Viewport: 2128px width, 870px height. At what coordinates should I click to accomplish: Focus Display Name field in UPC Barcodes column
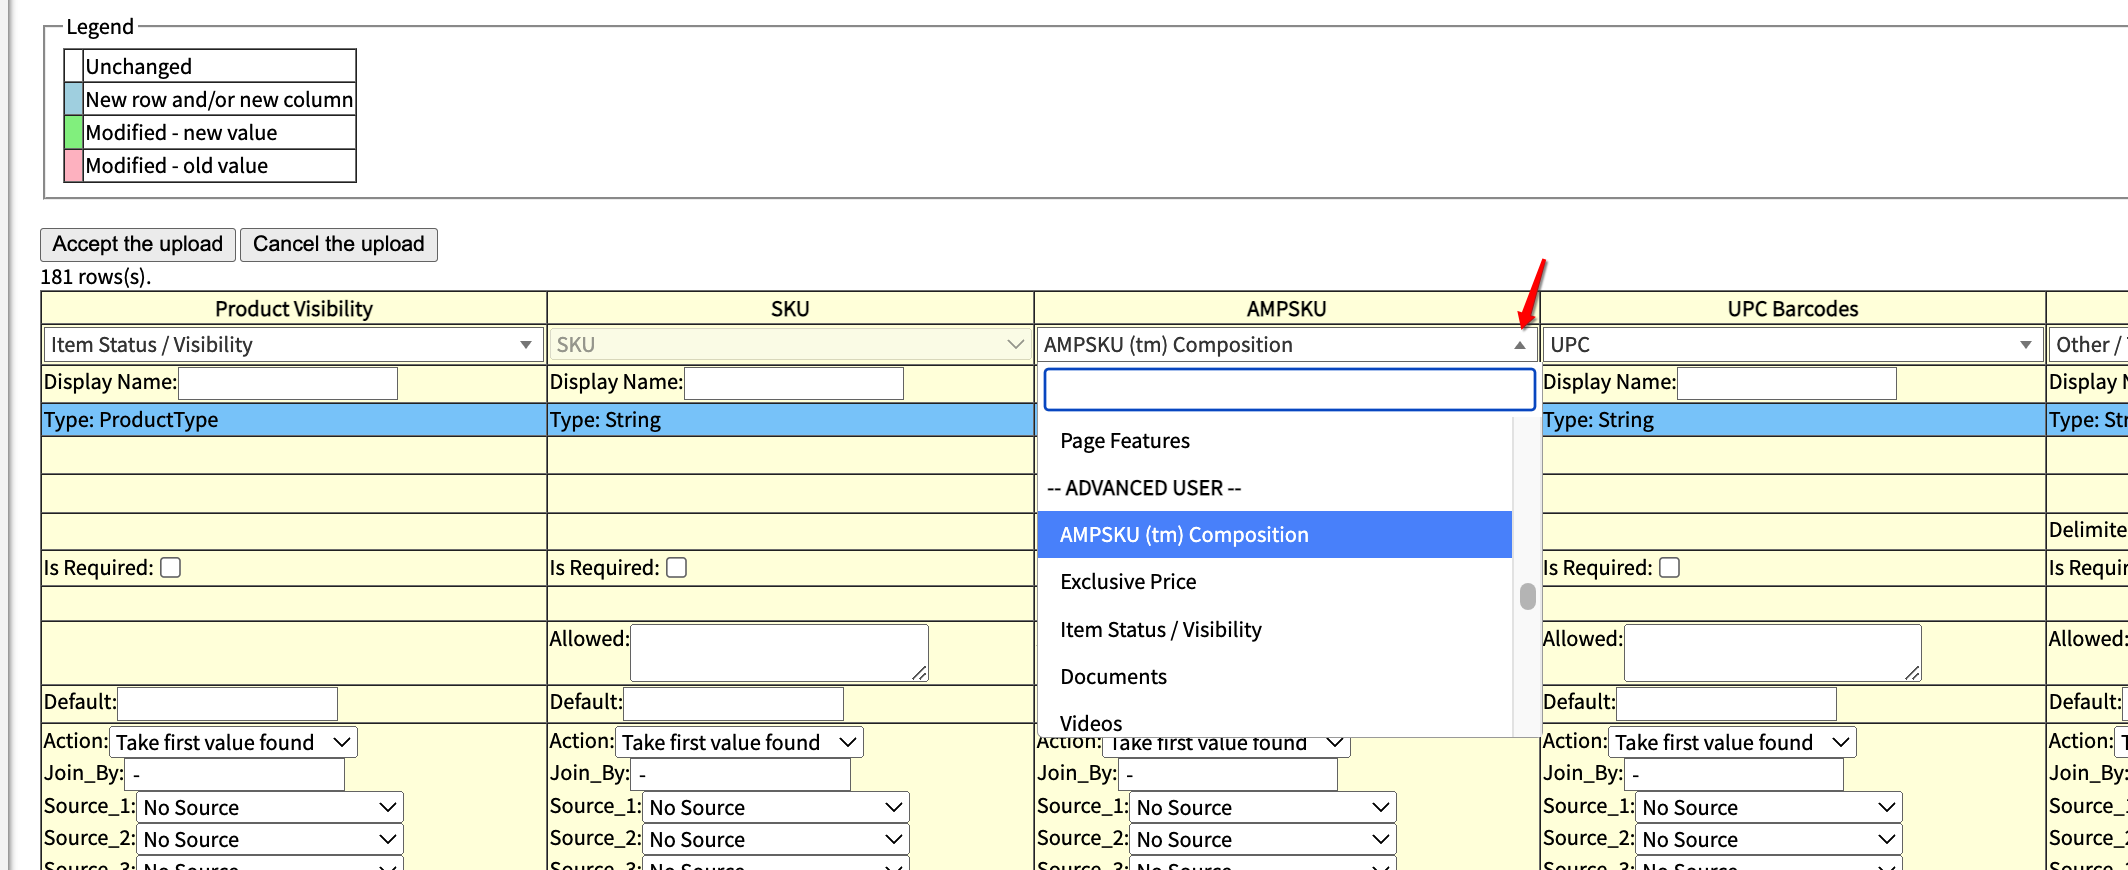(x=1787, y=383)
